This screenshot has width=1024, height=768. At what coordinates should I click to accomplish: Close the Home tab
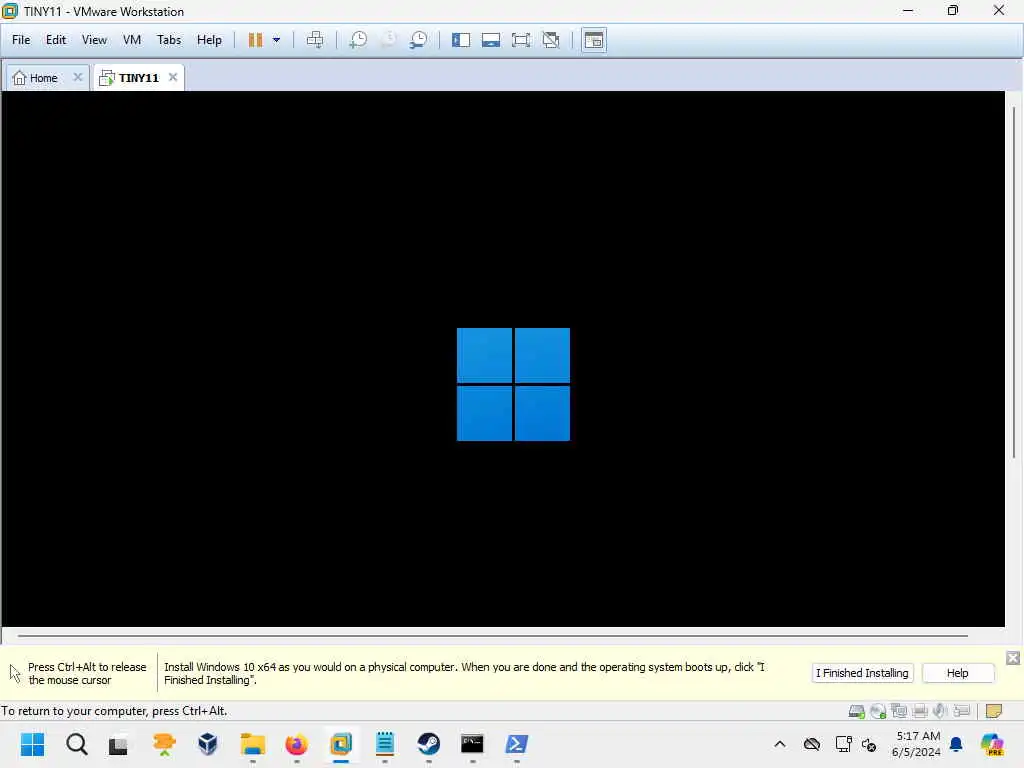(x=78, y=77)
